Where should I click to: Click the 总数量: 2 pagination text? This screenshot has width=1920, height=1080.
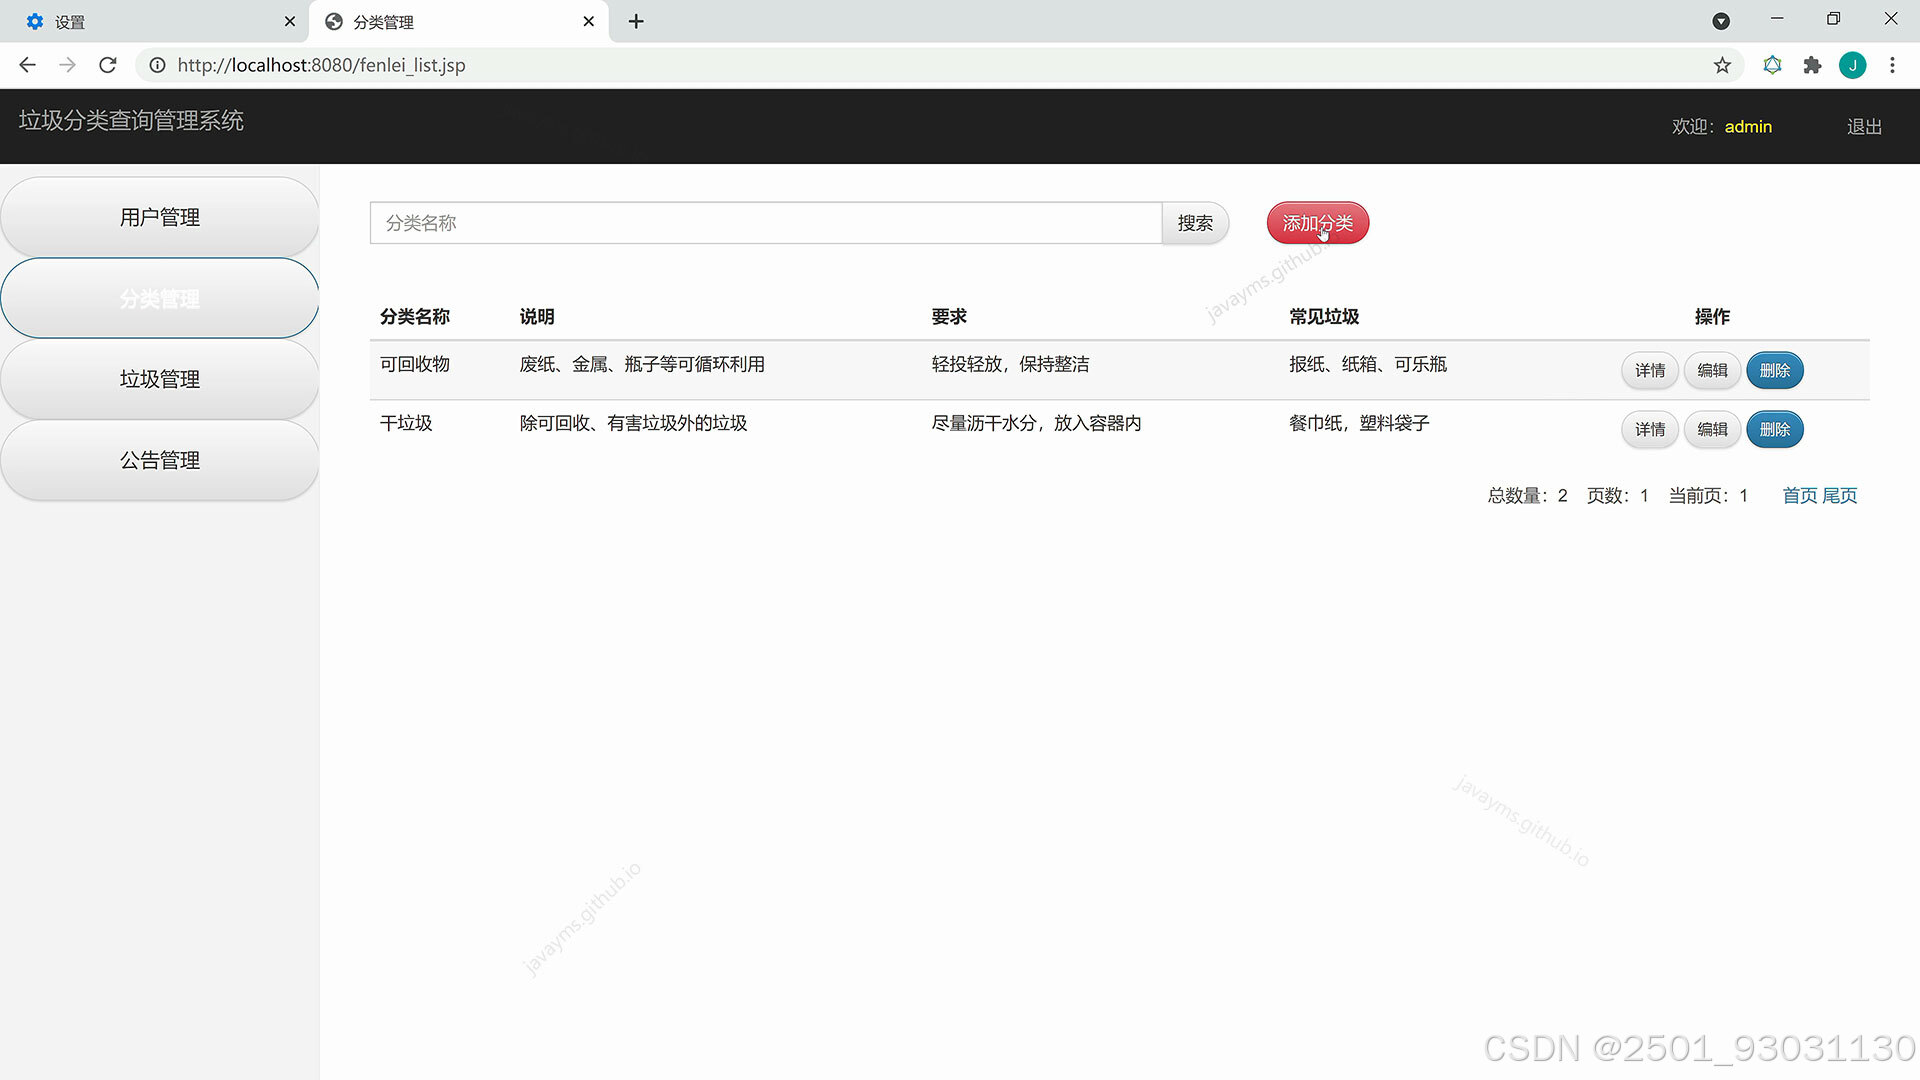click(1527, 496)
